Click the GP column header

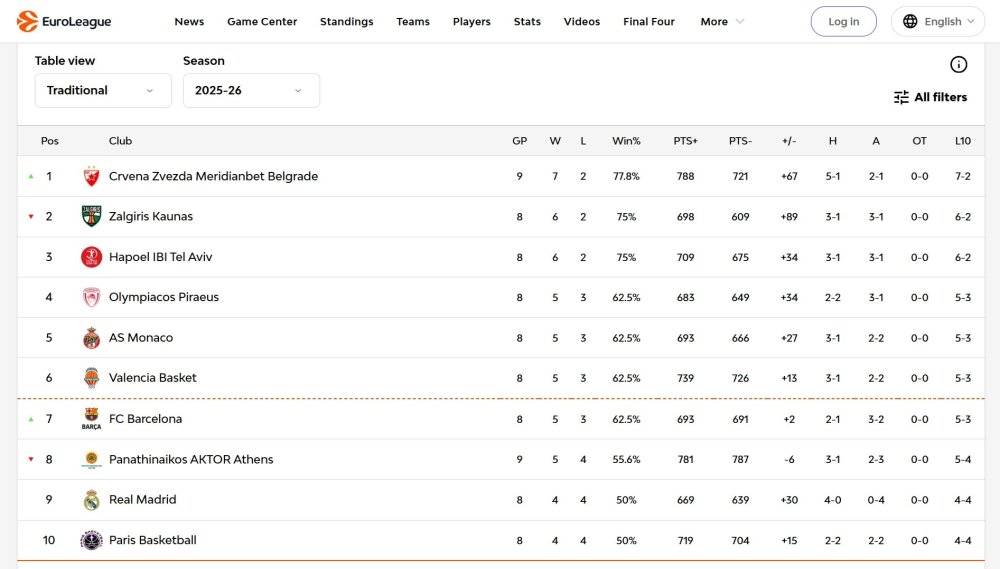pos(519,141)
